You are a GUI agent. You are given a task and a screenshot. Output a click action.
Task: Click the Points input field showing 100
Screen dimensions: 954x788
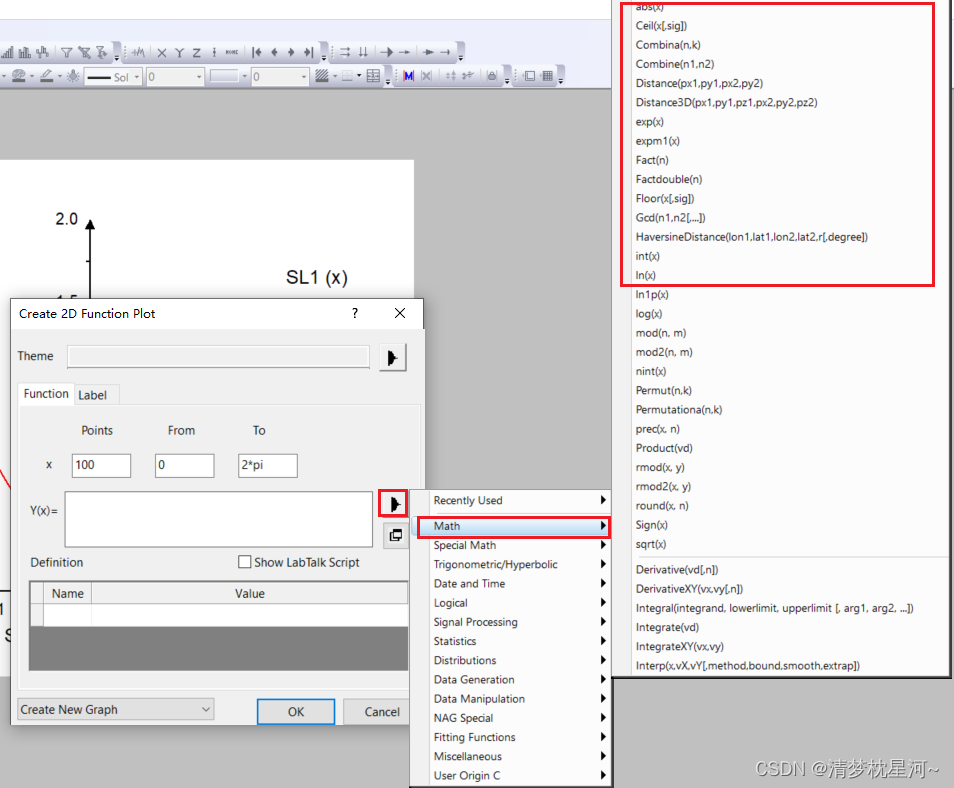click(x=101, y=465)
